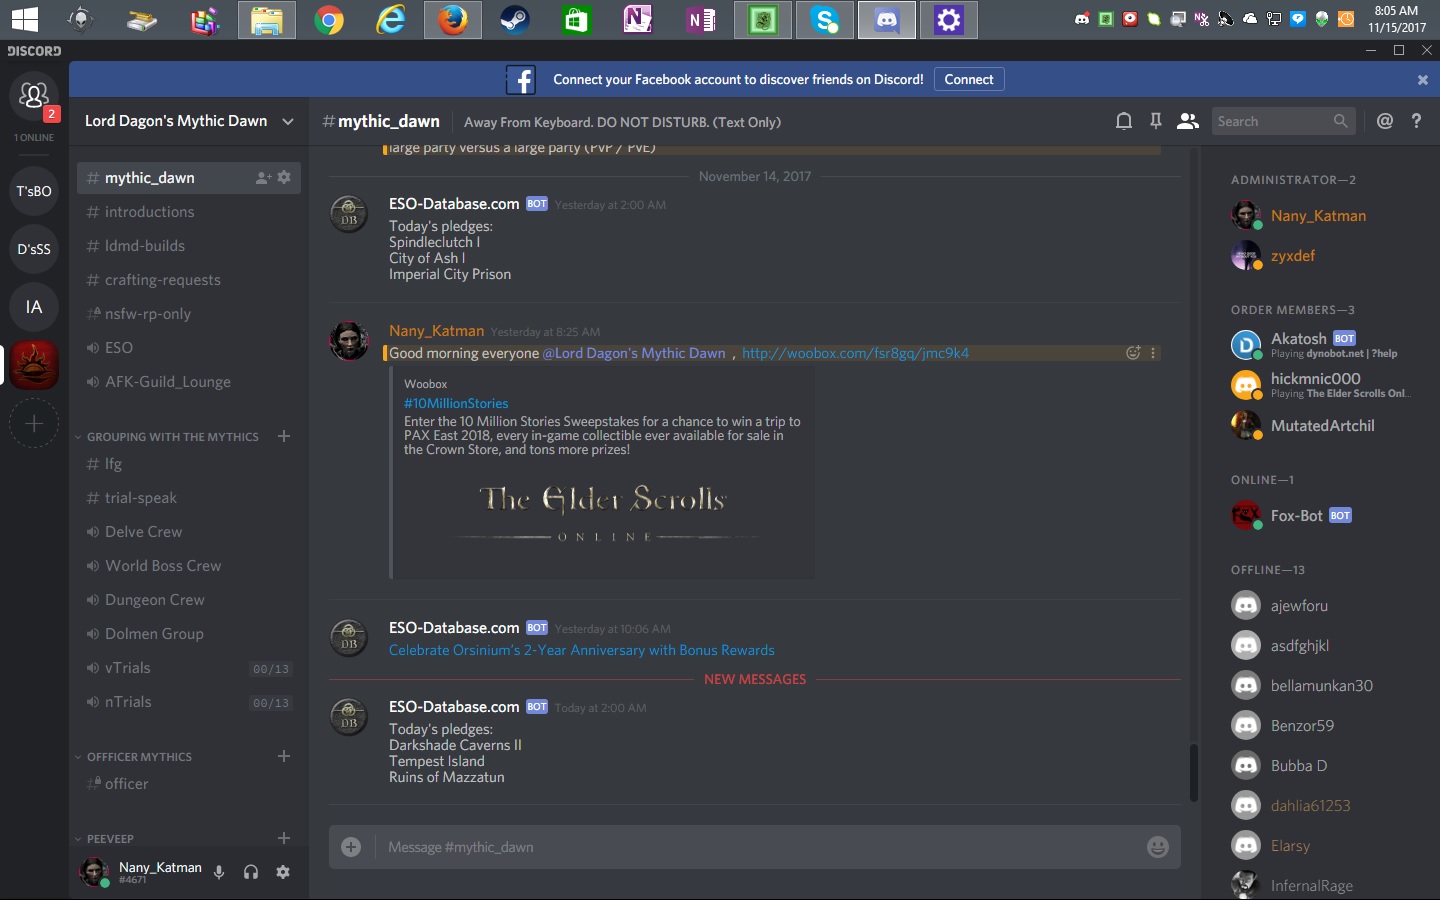Create channel in PEEVEEP category
Image resolution: width=1440 pixels, height=900 pixels.
(284, 838)
